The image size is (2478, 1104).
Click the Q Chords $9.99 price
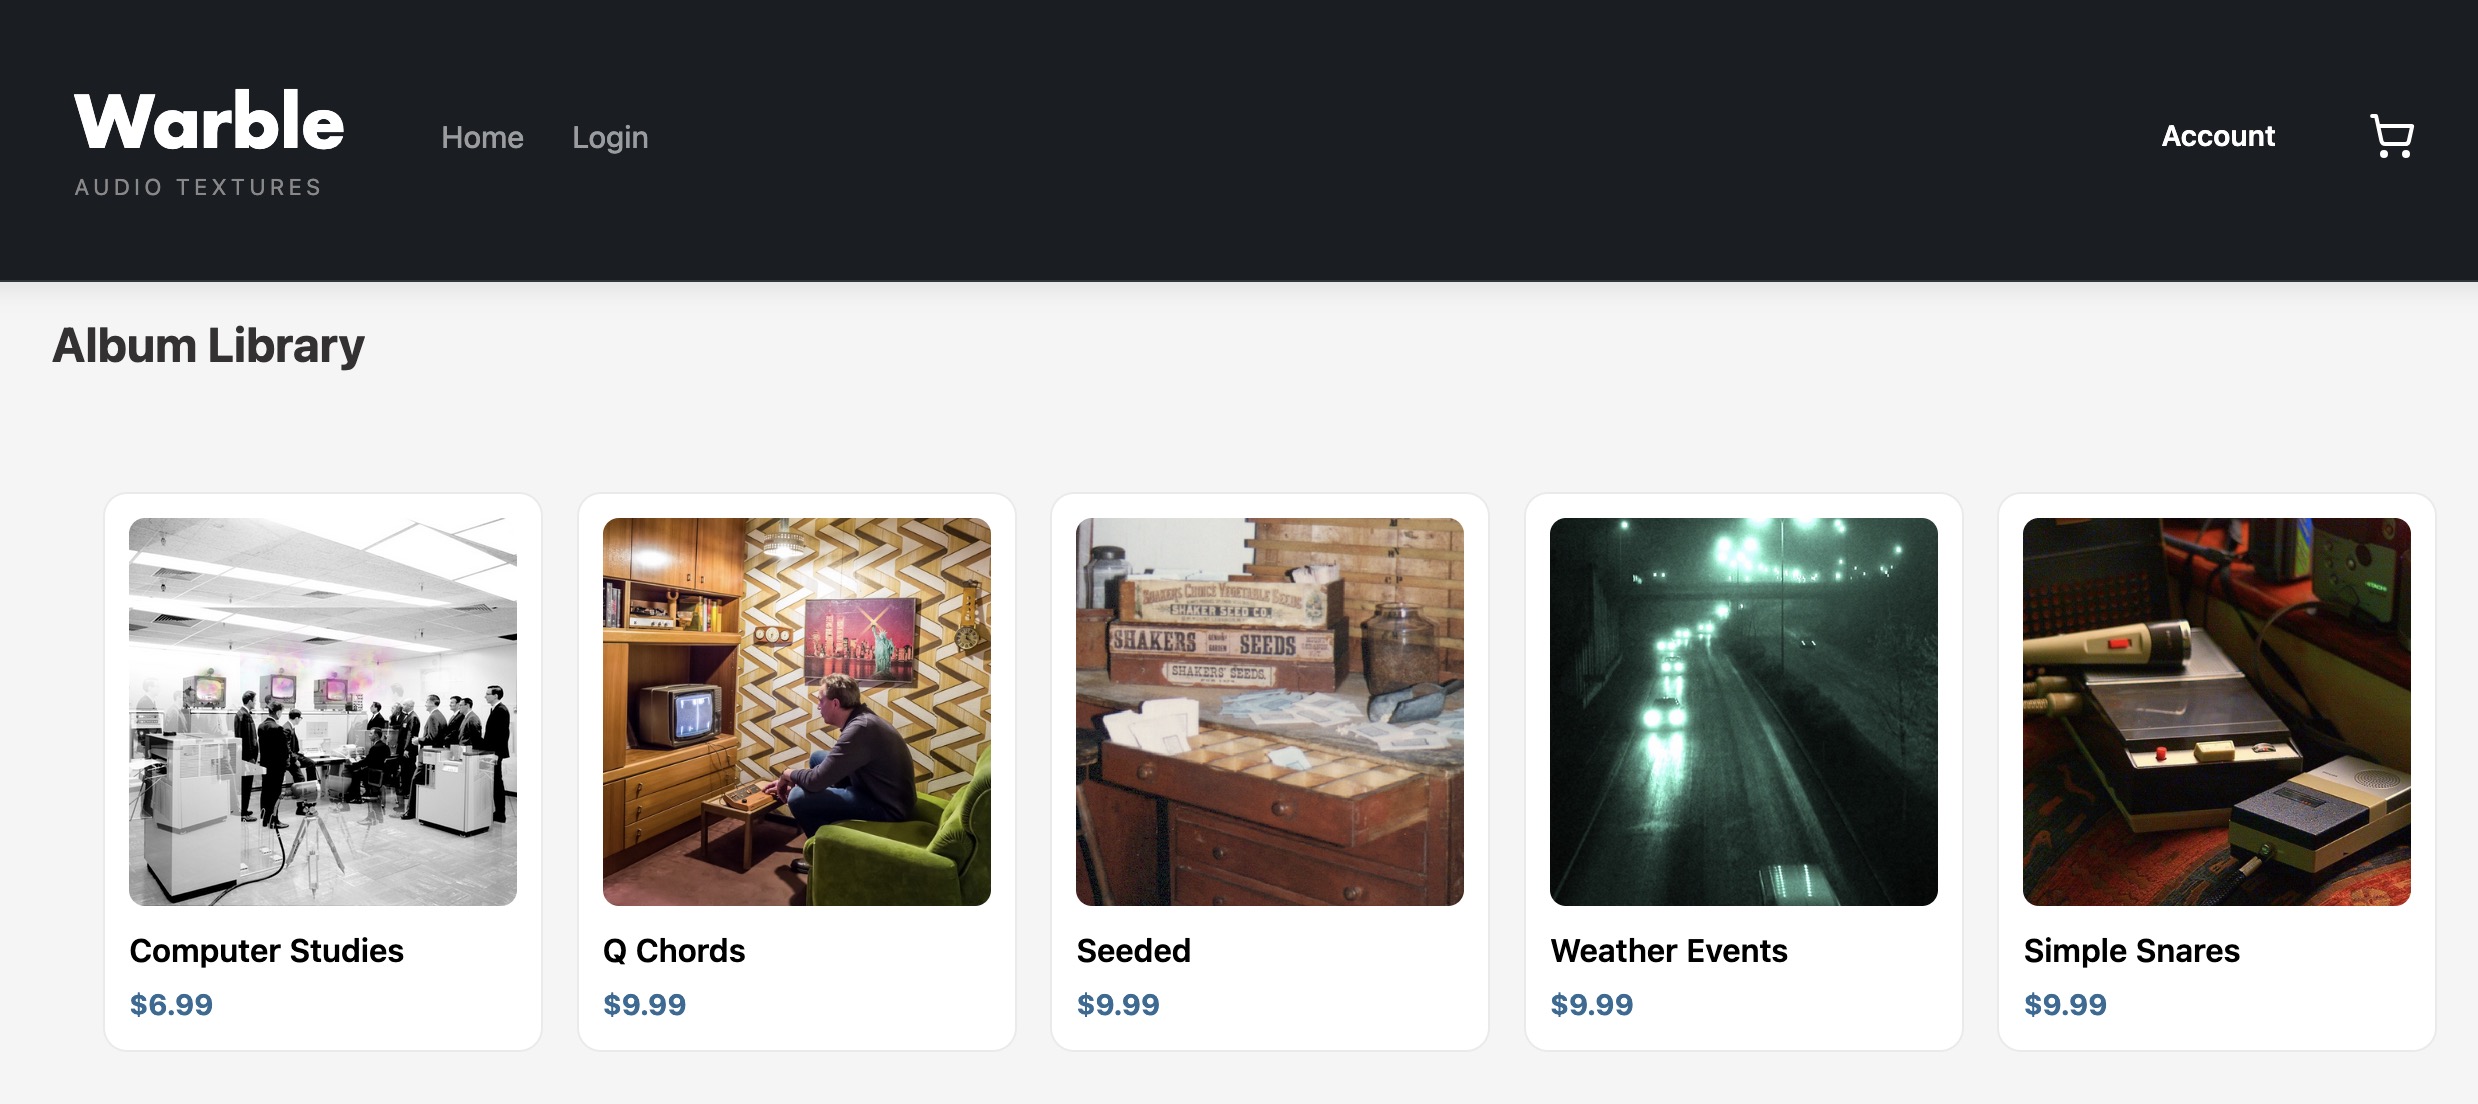(x=645, y=1004)
